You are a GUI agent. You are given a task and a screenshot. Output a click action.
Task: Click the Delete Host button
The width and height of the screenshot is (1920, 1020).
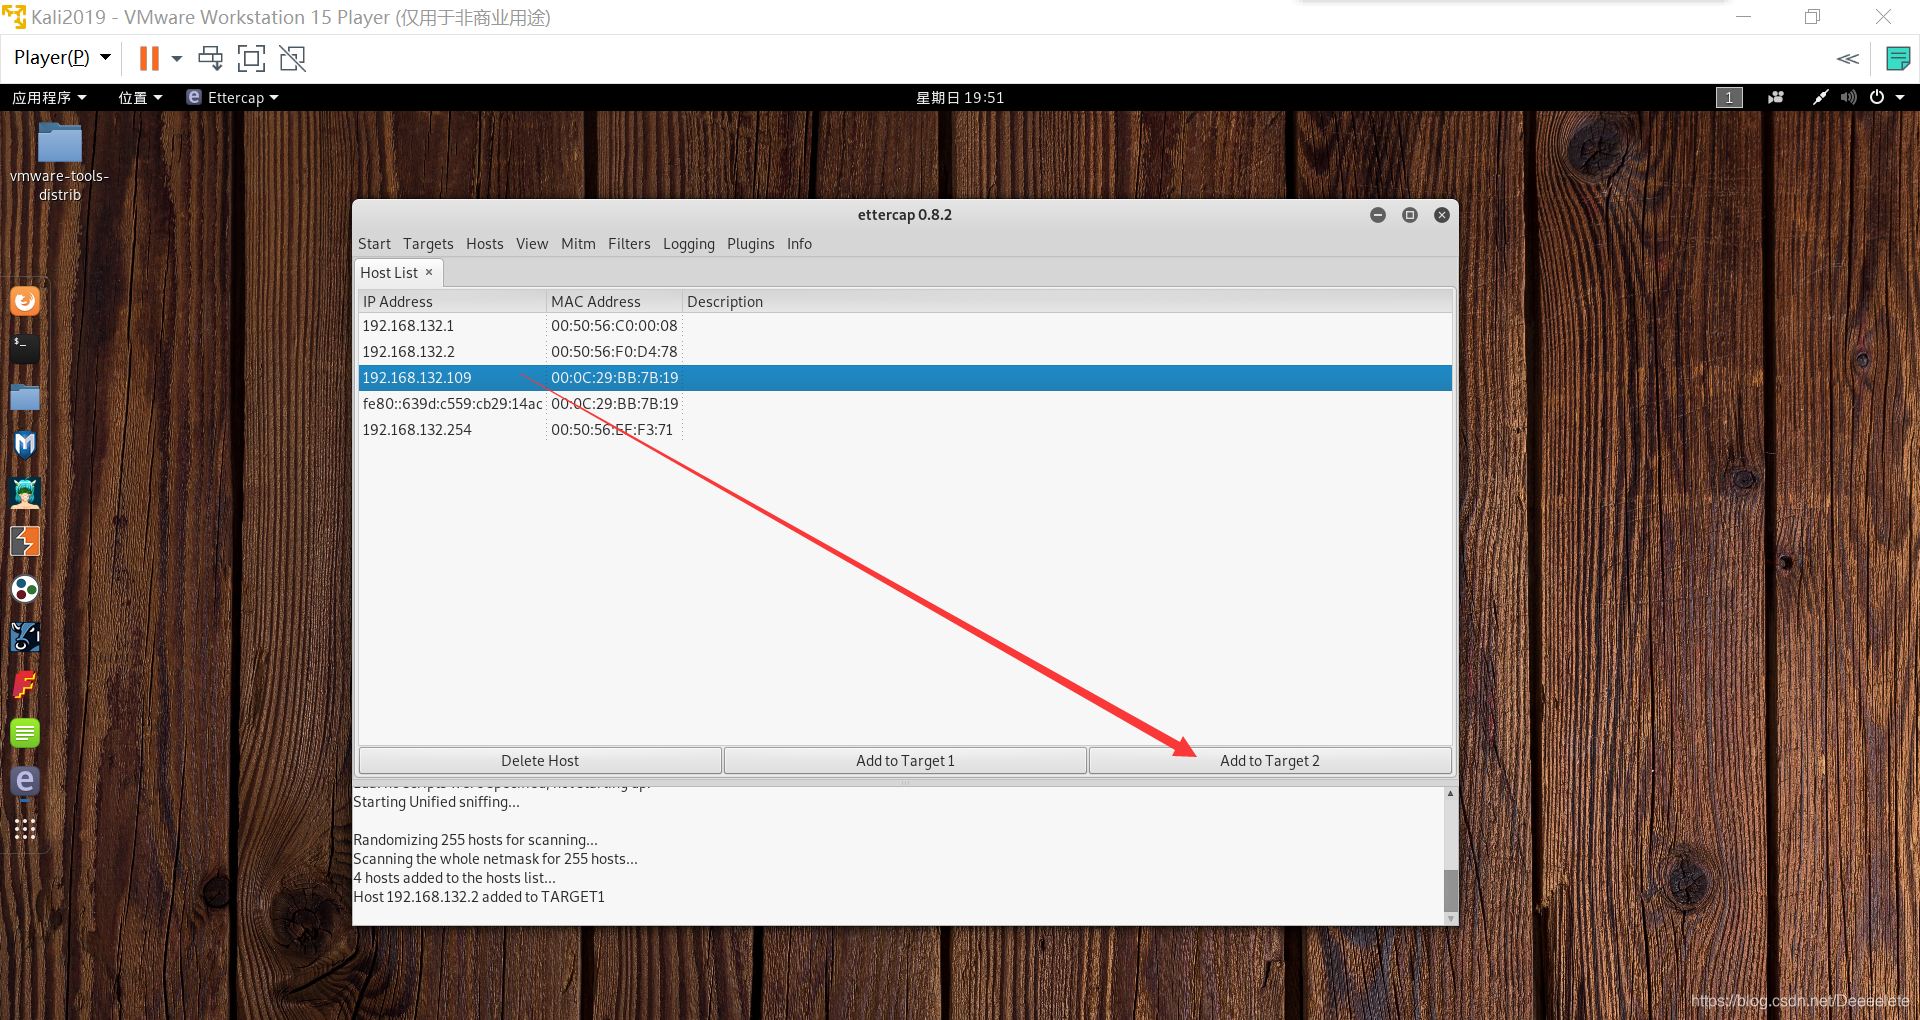pos(540,761)
